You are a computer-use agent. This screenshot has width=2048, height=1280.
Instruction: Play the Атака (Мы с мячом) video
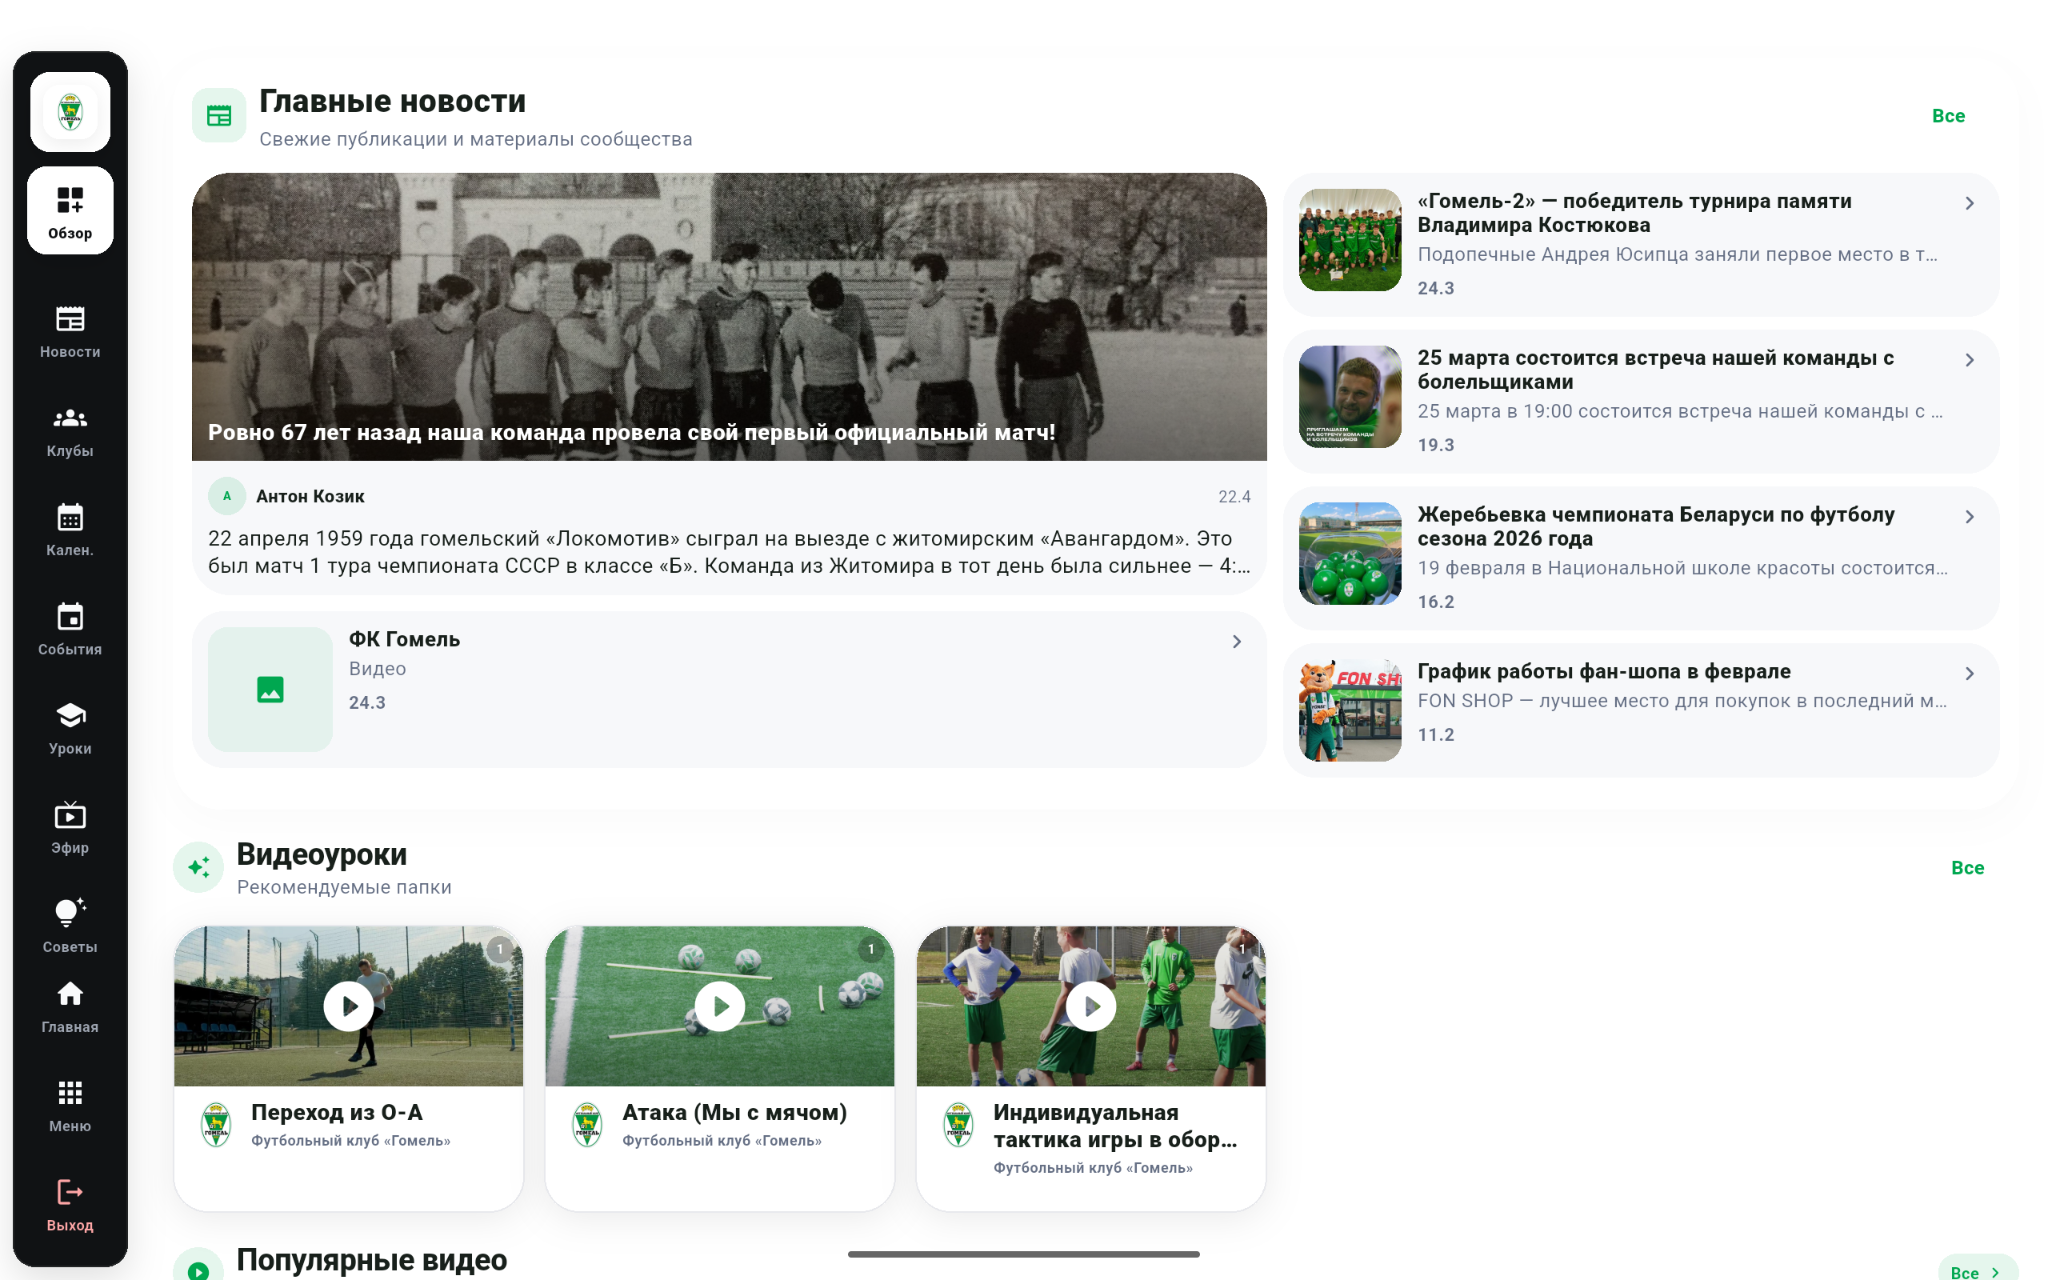[x=720, y=1006]
